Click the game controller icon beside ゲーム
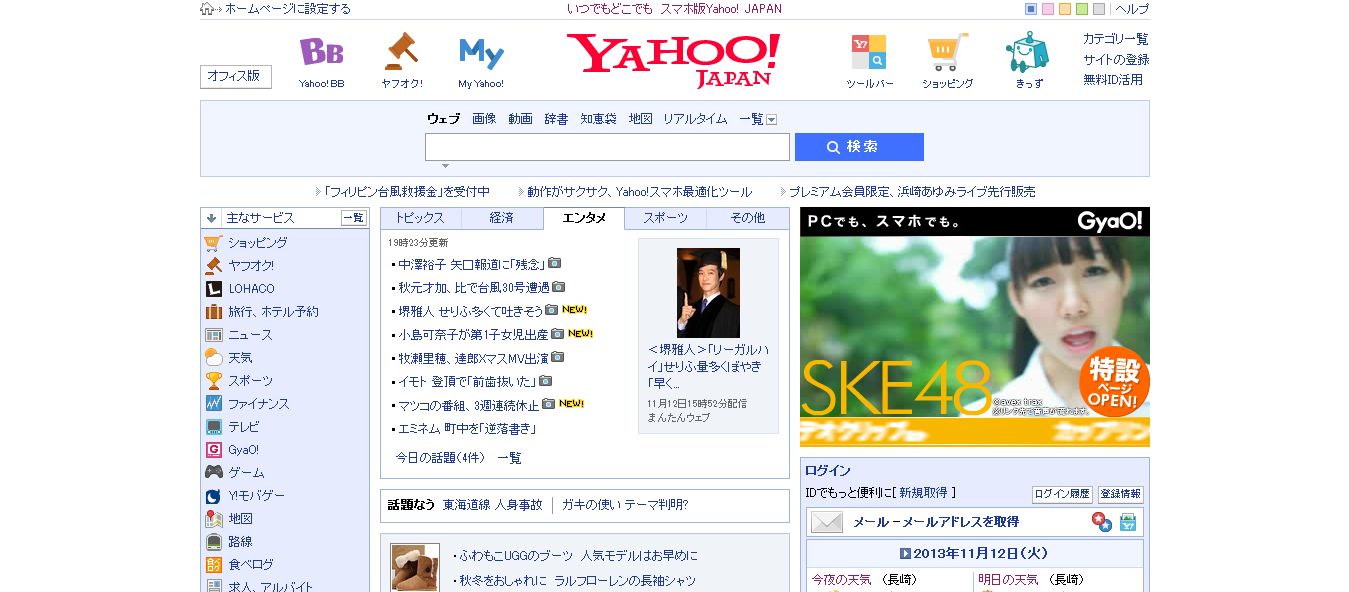The image size is (1349, 592). (x=213, y=473)
